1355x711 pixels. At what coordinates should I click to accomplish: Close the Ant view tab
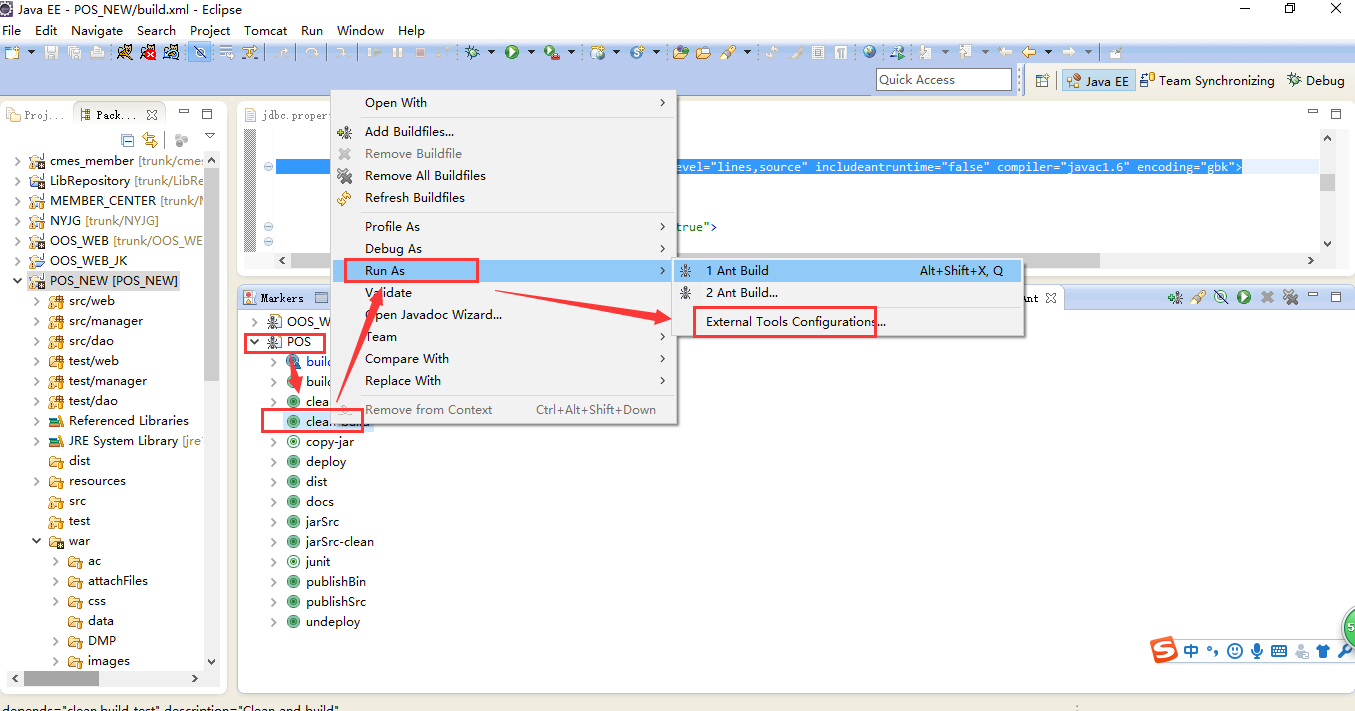[1050, 298]
